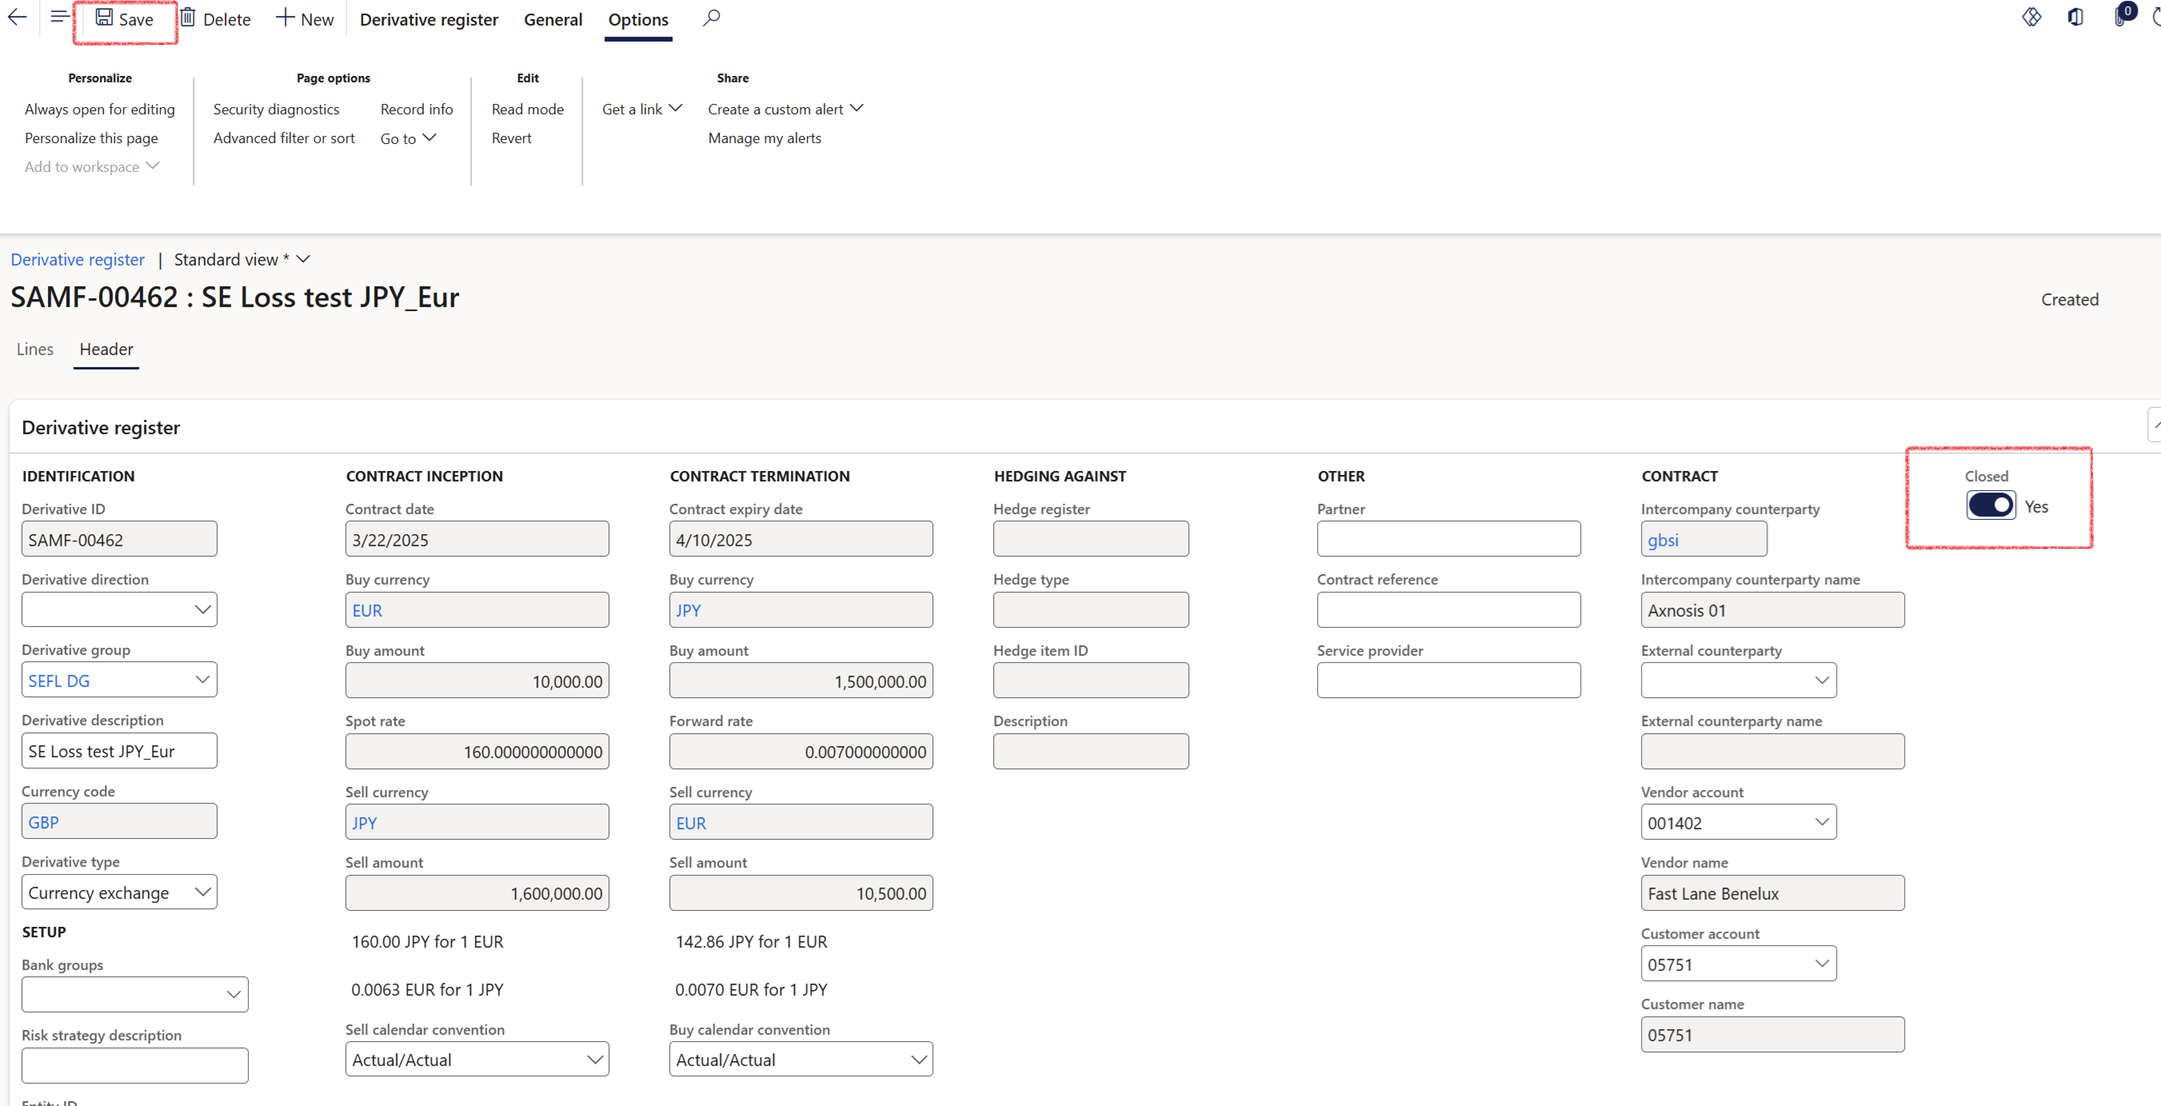The height and width of the screenshot is (1106, 2161).
Task: Click the GBP currency code link
Action: (44, 822)
